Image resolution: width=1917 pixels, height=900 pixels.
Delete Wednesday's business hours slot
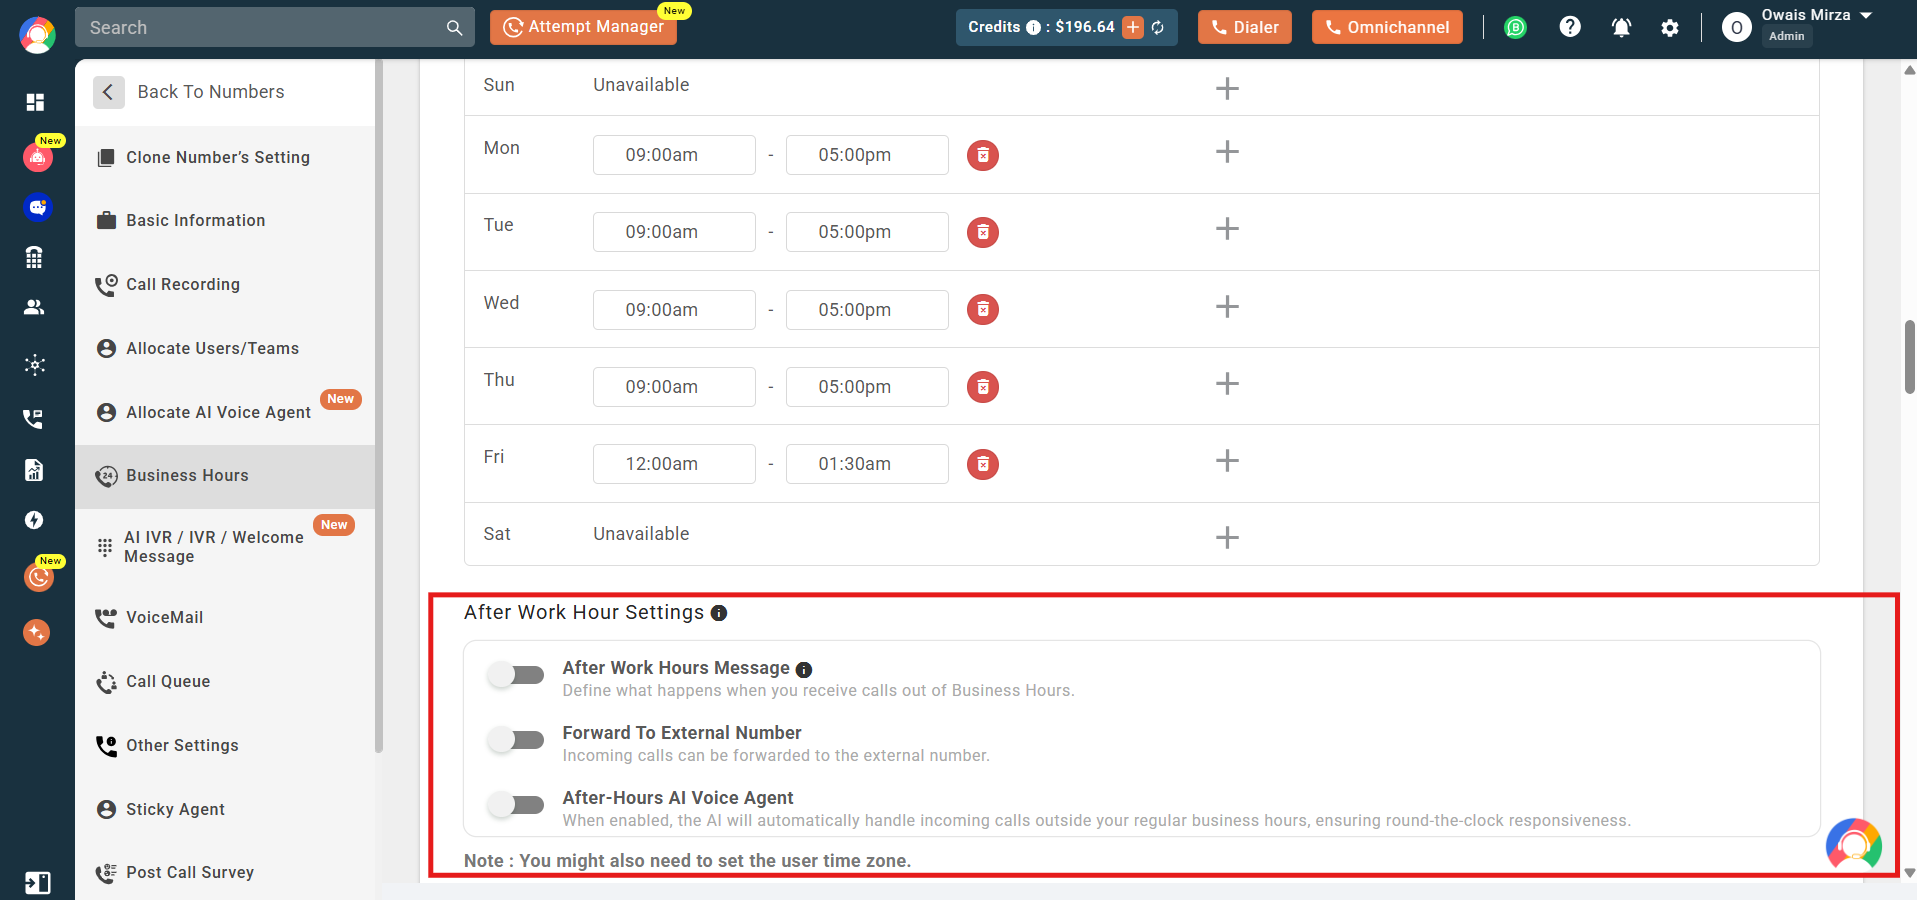point(983,309)
